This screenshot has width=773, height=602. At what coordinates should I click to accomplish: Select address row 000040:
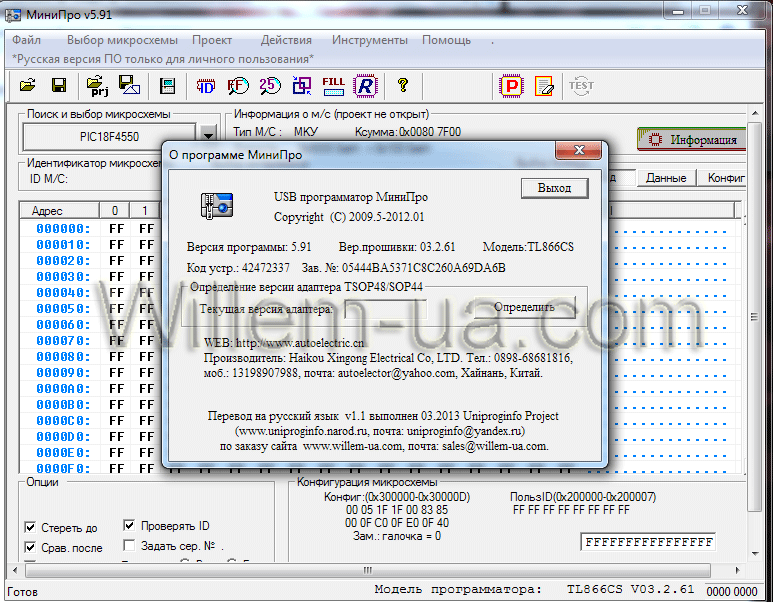click(64, 293)
